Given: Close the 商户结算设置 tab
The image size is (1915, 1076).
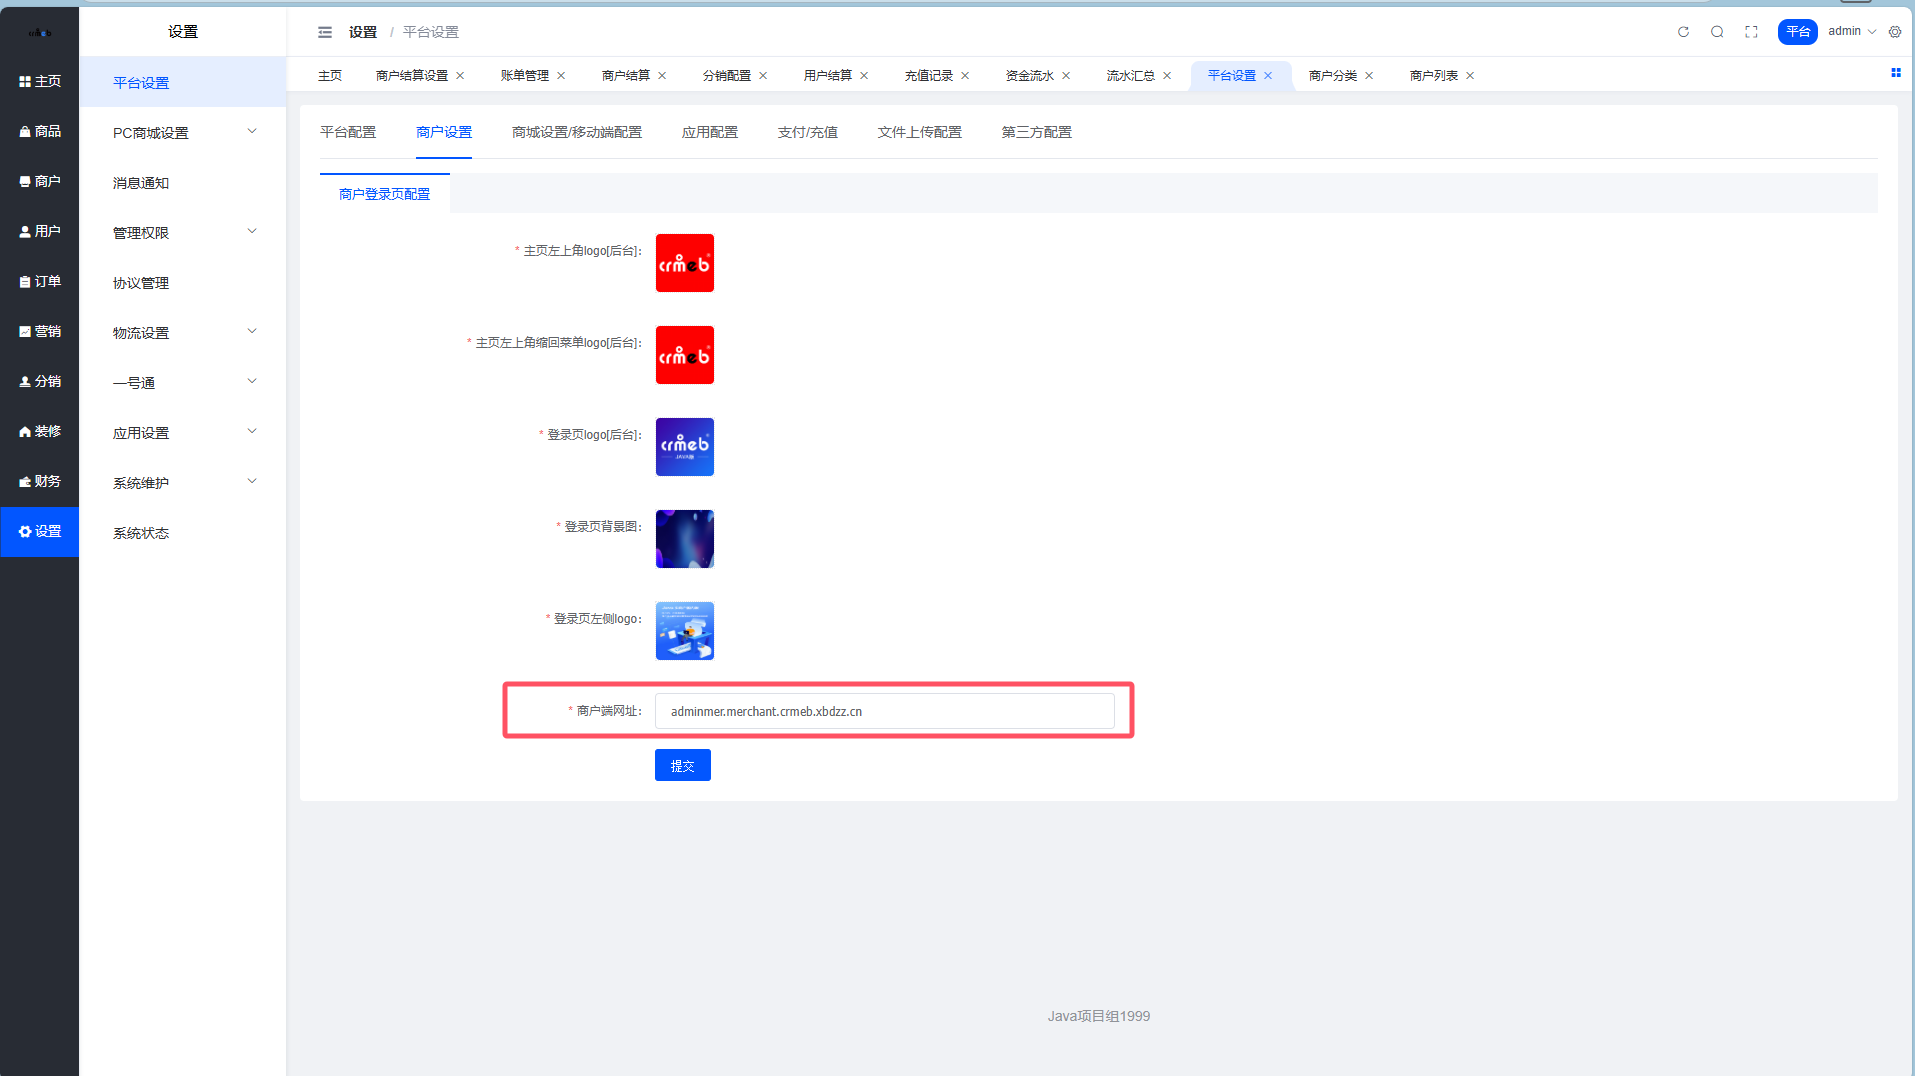Looking at the screenshot, I should [x=460, y=76].
